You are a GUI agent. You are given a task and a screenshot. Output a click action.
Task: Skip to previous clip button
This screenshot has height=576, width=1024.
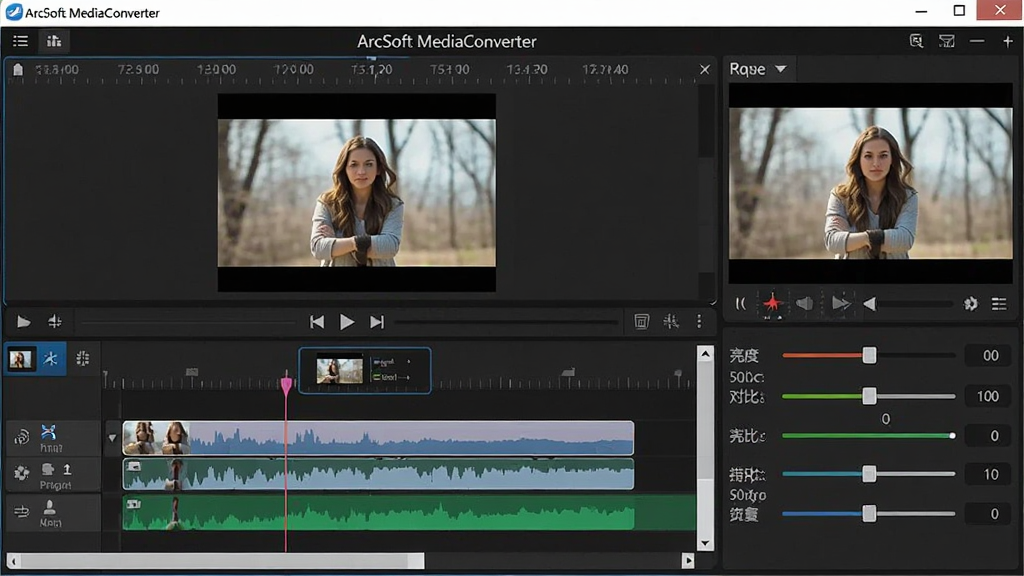coord(317,322)
